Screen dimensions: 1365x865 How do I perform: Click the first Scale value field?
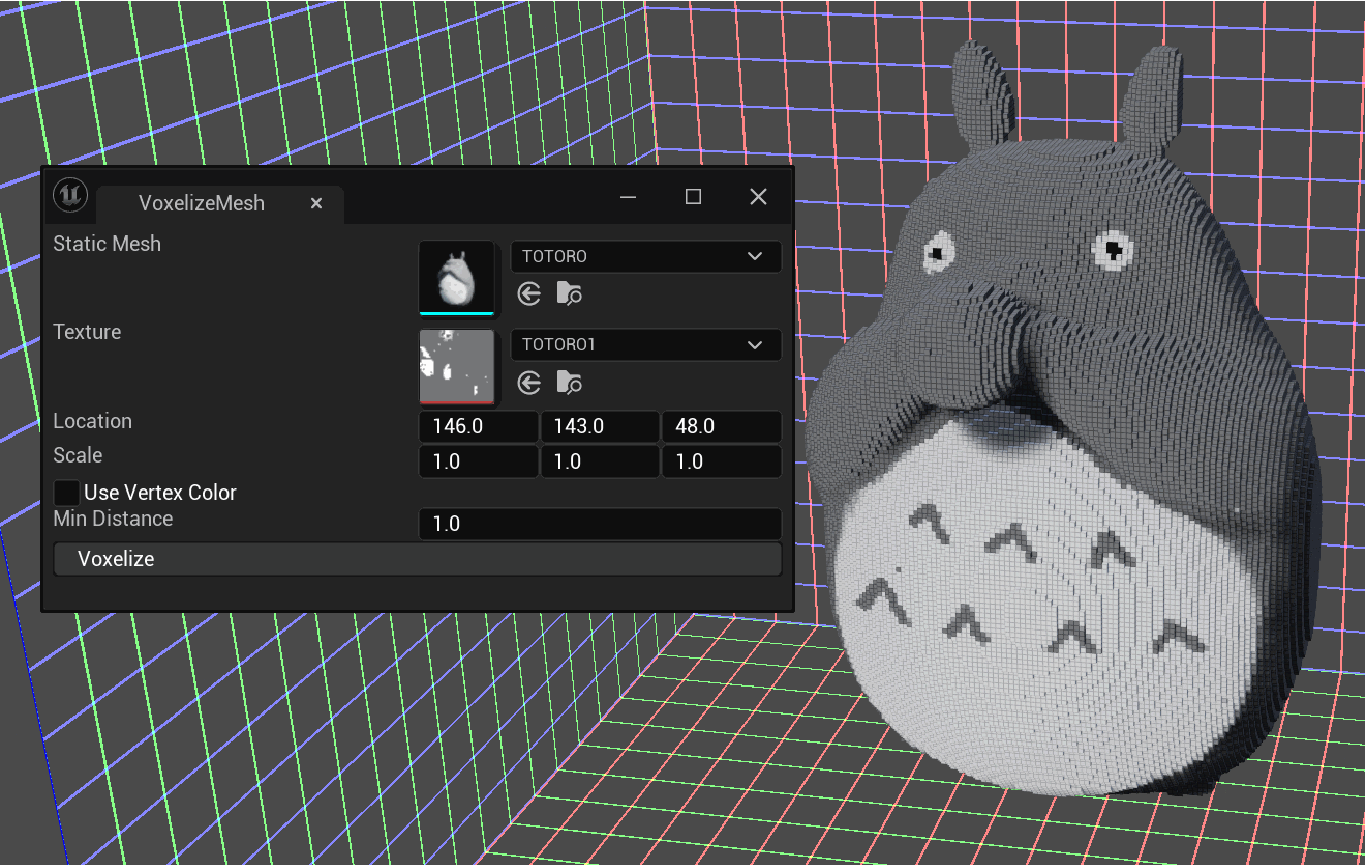478,462
